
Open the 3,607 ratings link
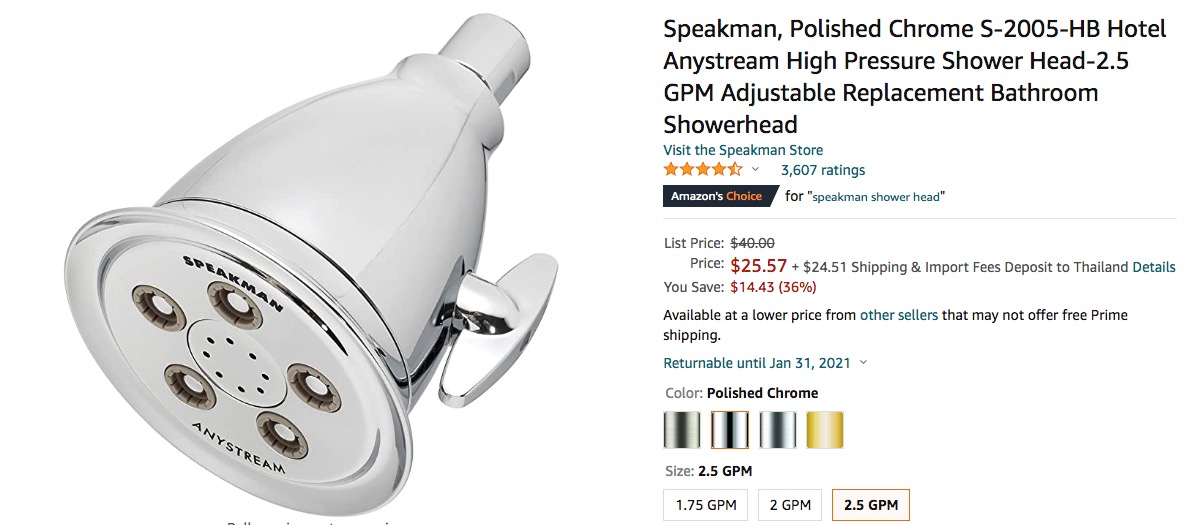(823, 170)
